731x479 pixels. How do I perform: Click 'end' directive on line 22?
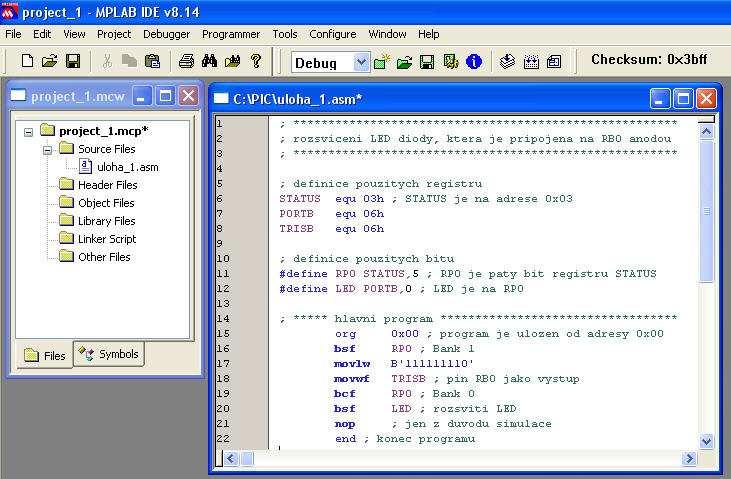345,439
